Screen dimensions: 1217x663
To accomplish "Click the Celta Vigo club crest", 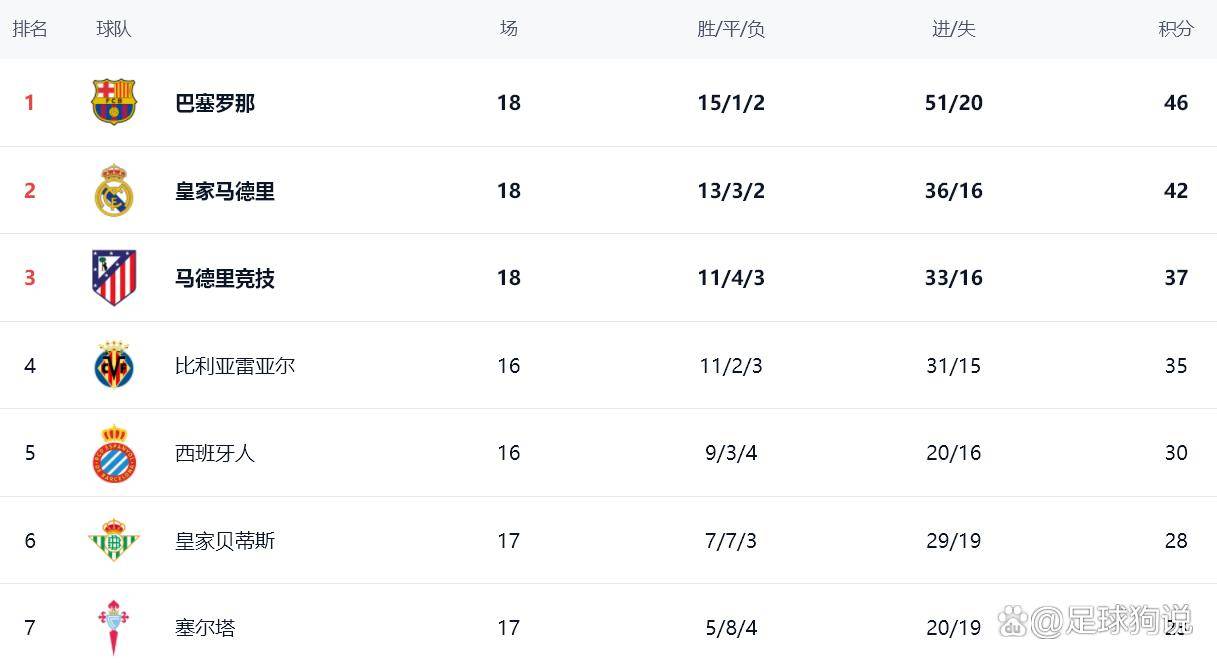I will point(114,627).
